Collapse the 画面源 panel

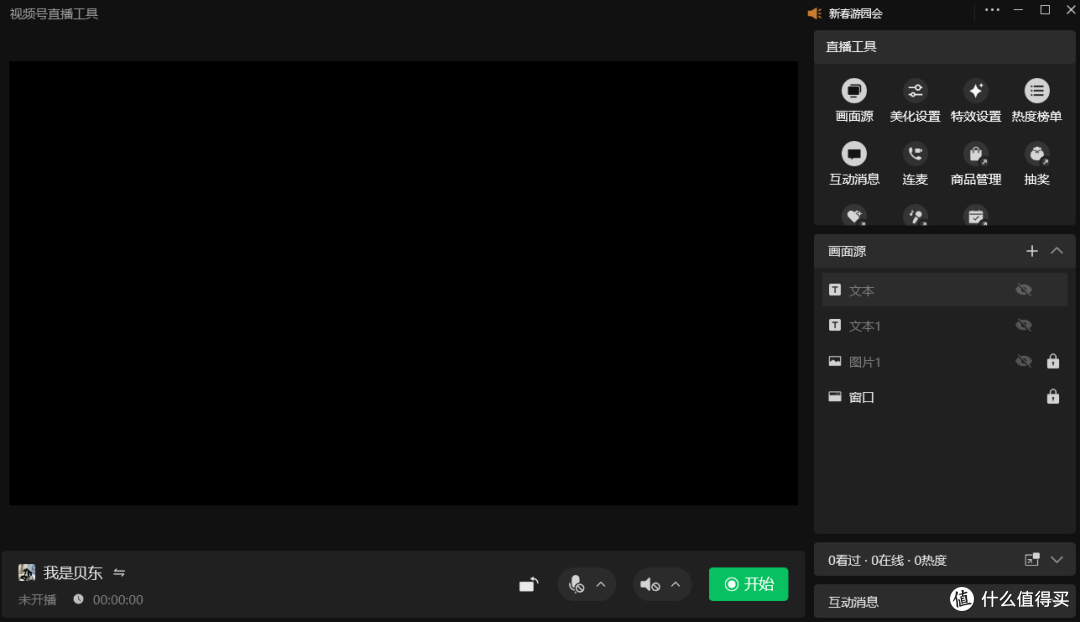point(1057,251)
